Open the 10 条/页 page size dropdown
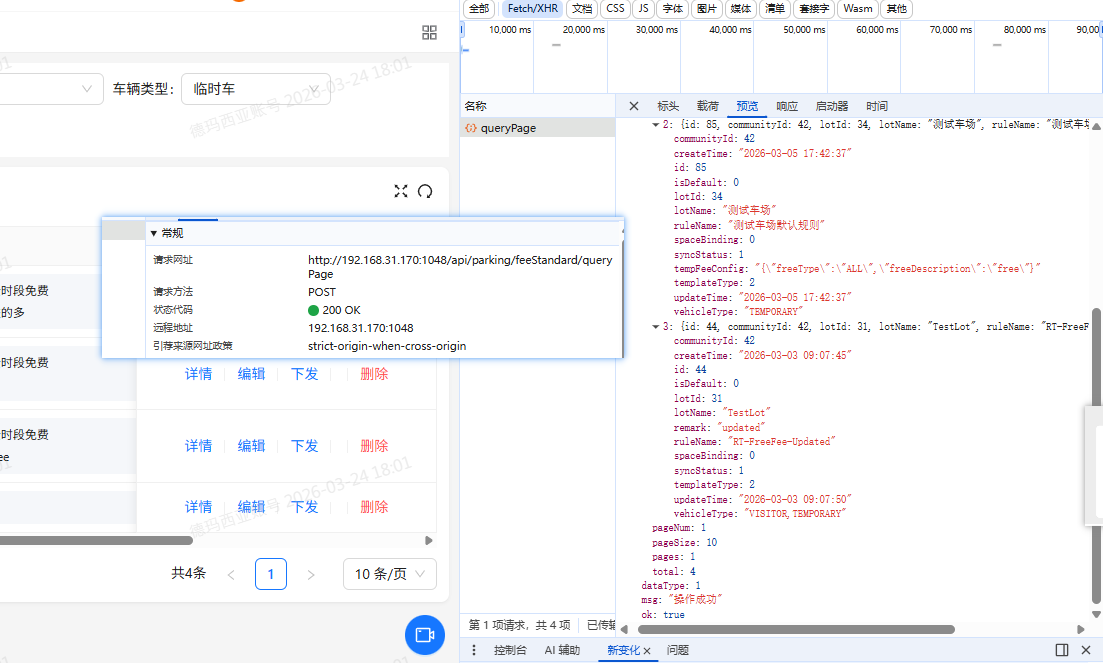The image size is (1103, 663). coord(390,574)
